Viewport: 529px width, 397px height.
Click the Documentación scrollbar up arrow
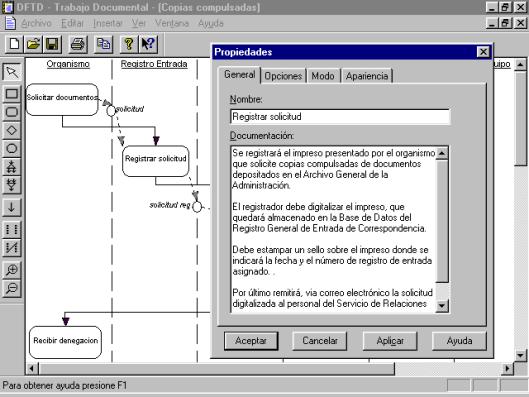442,153
